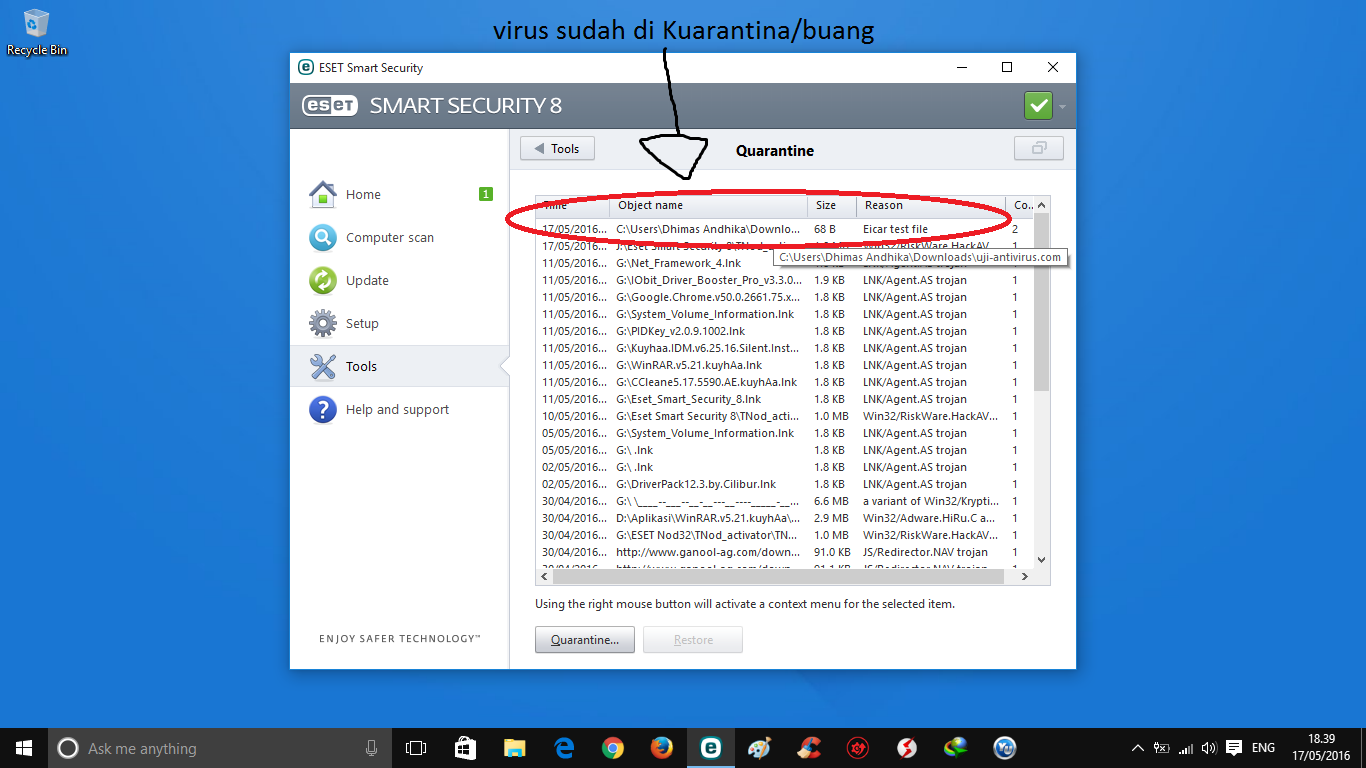
Task: Select the G:\Google.Chrome.v50 quarantine entry
Action: [x=785, y=297]
